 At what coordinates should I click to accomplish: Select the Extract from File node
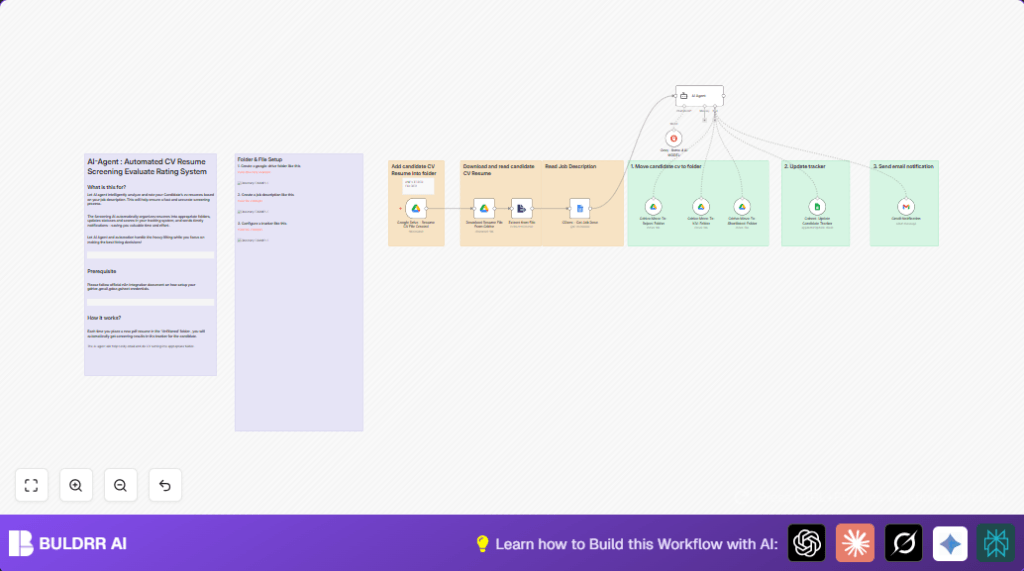click(x=521, y=208)
